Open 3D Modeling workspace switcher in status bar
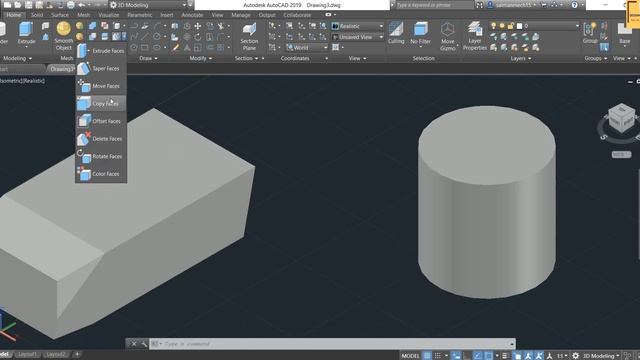The height and width of the screenshot is (360, 640). pos(601,356)
